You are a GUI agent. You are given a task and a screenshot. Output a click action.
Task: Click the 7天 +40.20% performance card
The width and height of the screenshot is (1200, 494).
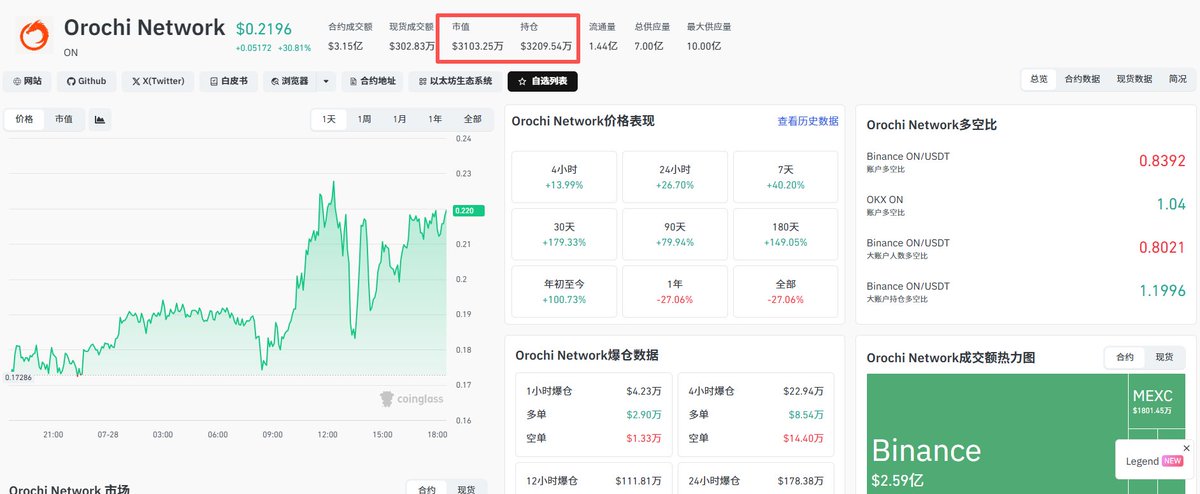[786, 177]
